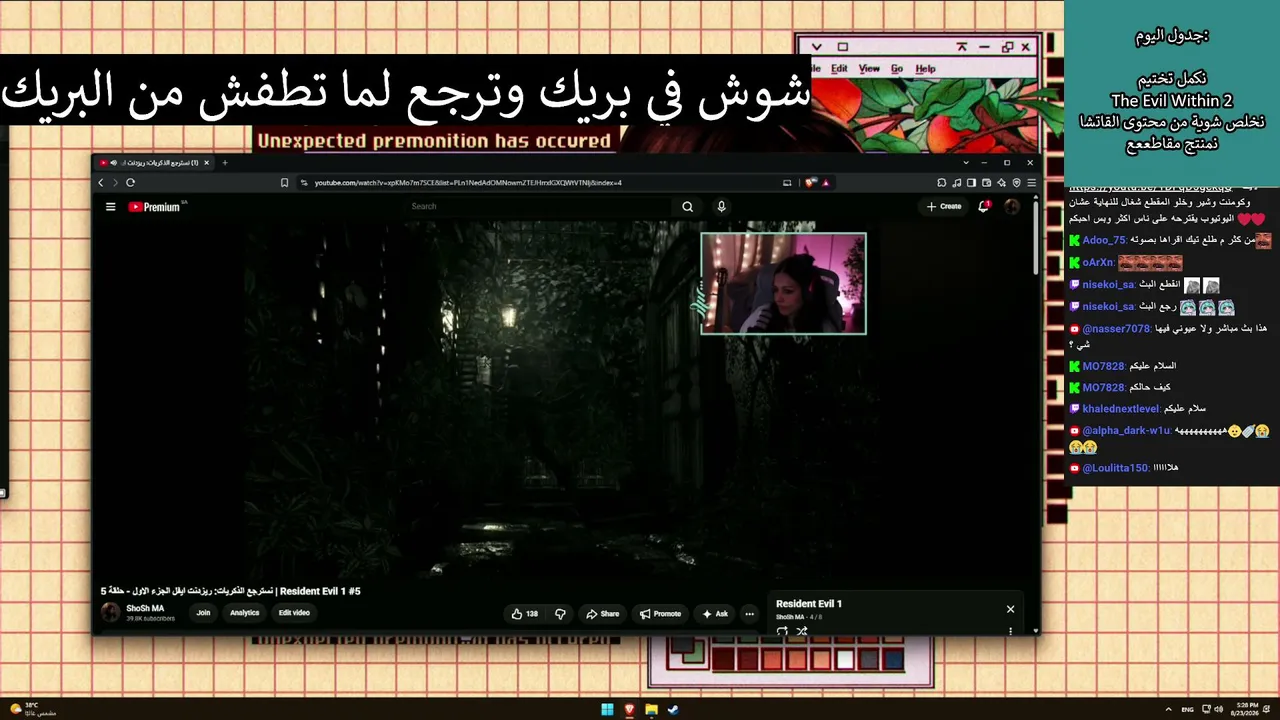Click the Brave Rewards triangle icon
Image resolution: width=1280 pixels, height=720 pixels.
pos(826,183)
